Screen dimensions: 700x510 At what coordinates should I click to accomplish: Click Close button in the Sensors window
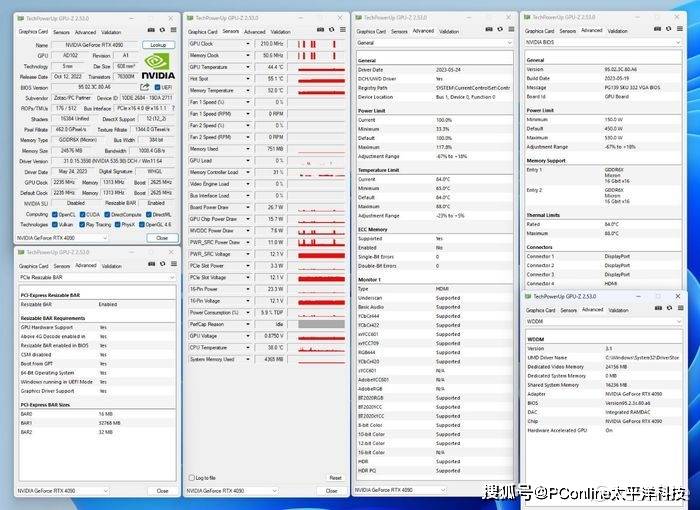332,490
